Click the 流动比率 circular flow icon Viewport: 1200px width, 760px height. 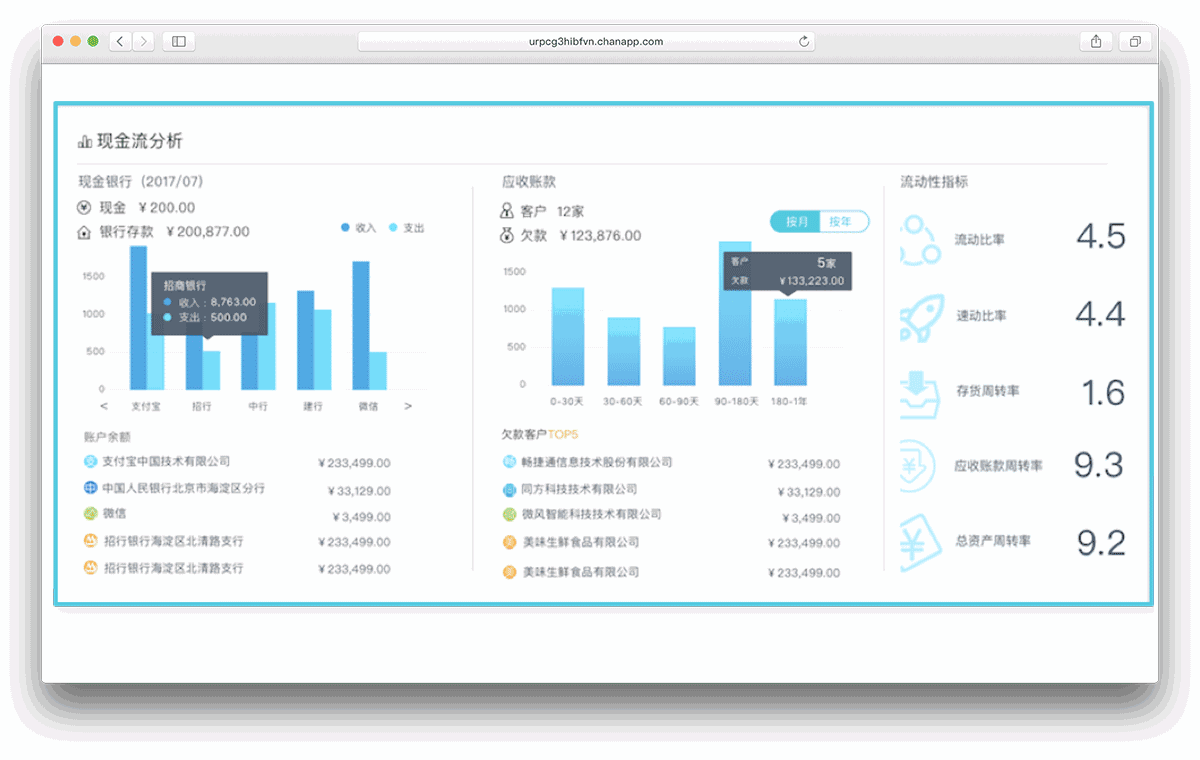[x=920, y=241]
